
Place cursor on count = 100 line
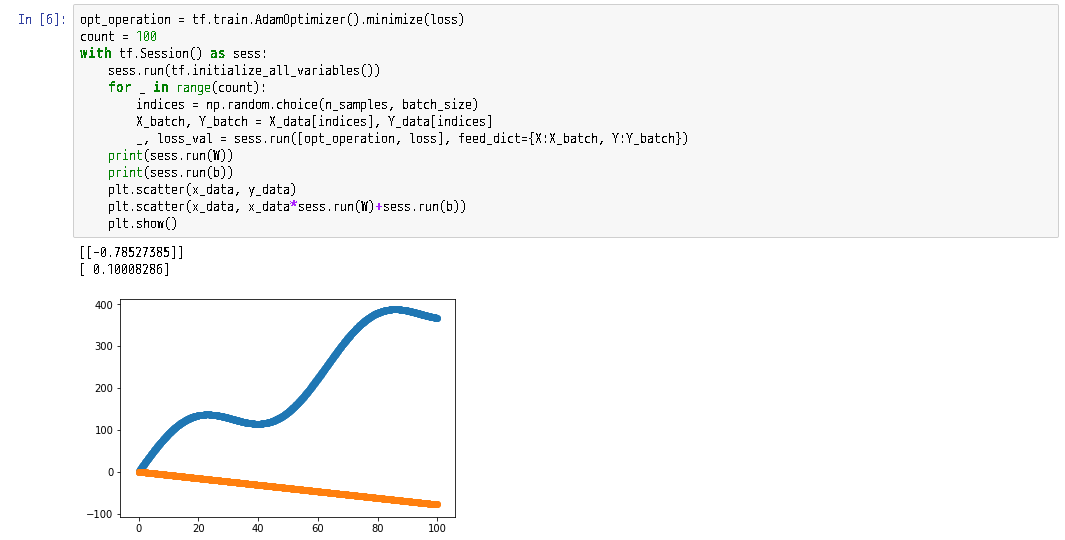[118, 36]
